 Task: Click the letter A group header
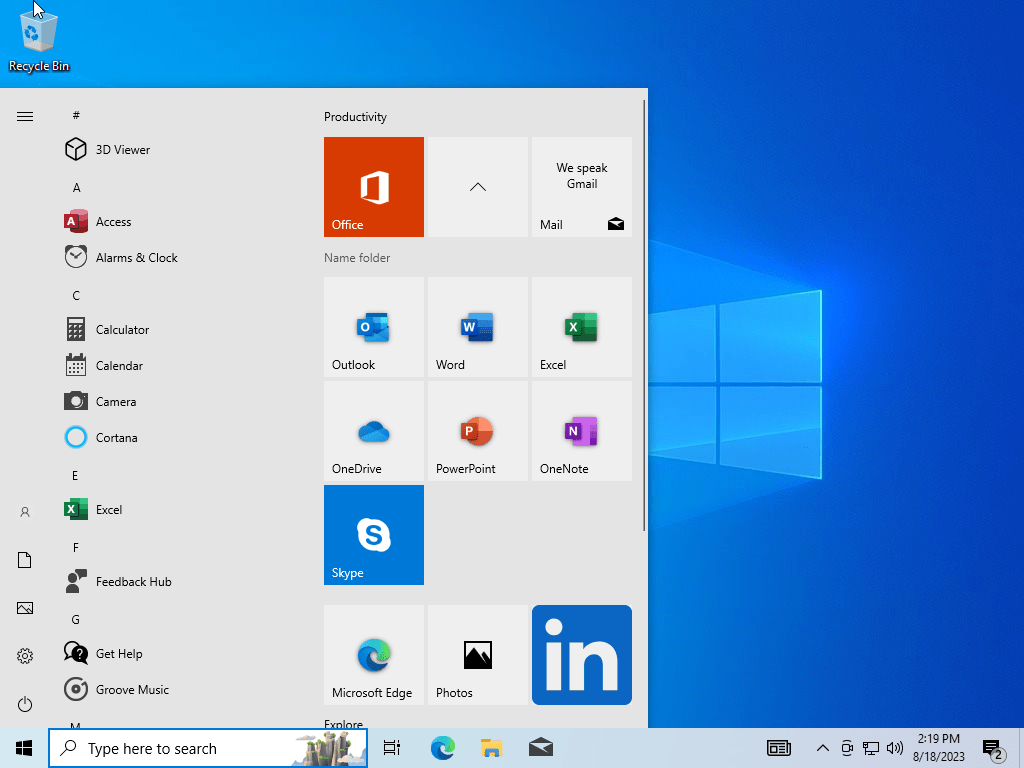(x=76, y=188)
